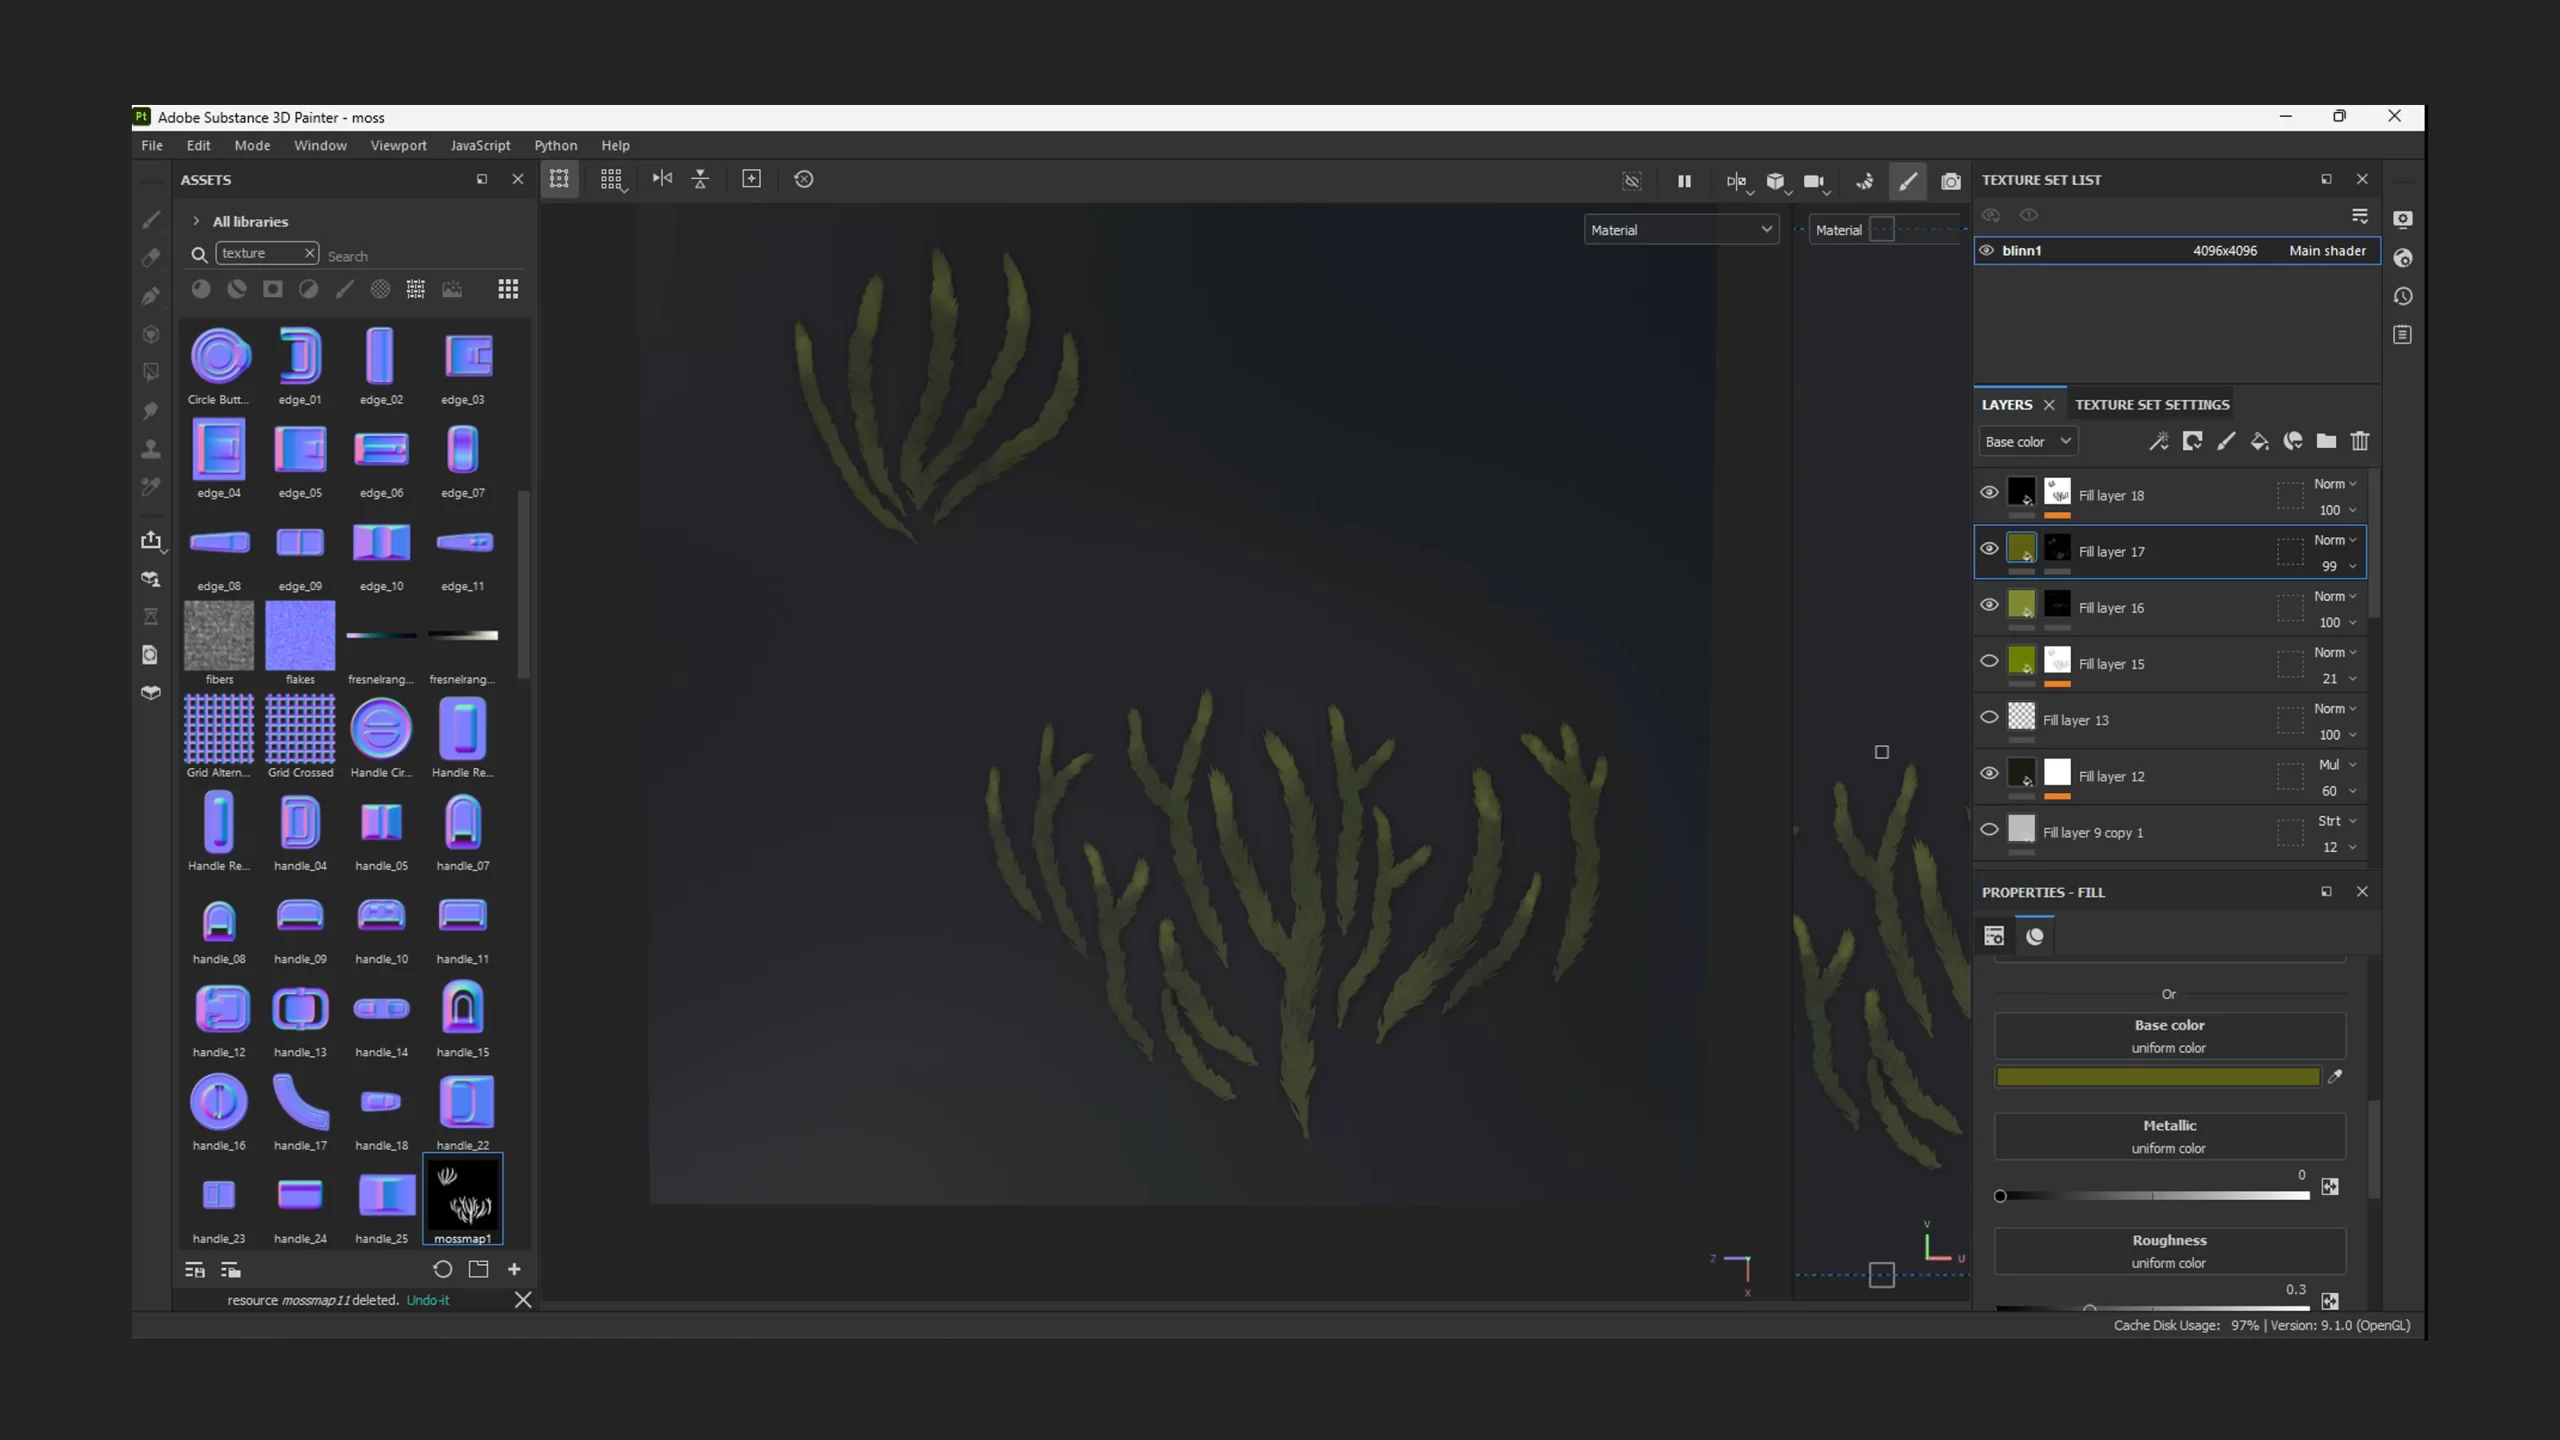Click the base color eyedropper picker icon

coord(2335,1076)
